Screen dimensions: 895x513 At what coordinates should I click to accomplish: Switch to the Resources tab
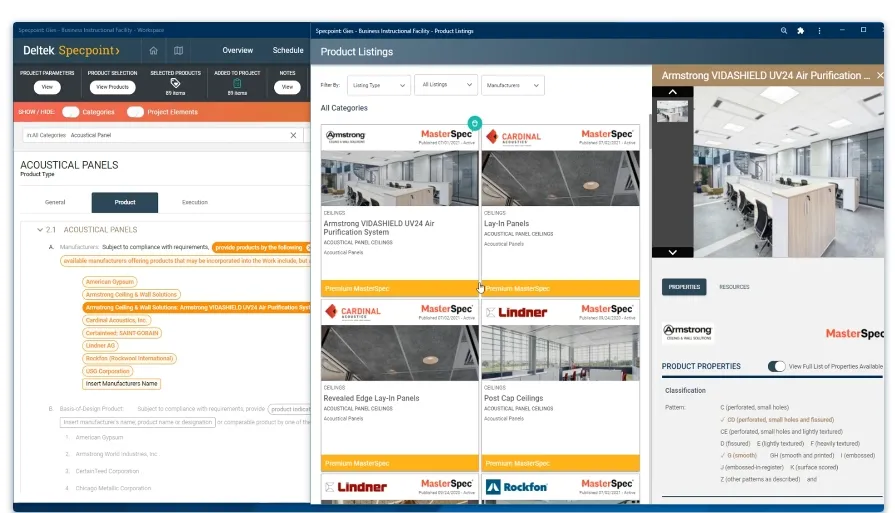click(734, 287)
